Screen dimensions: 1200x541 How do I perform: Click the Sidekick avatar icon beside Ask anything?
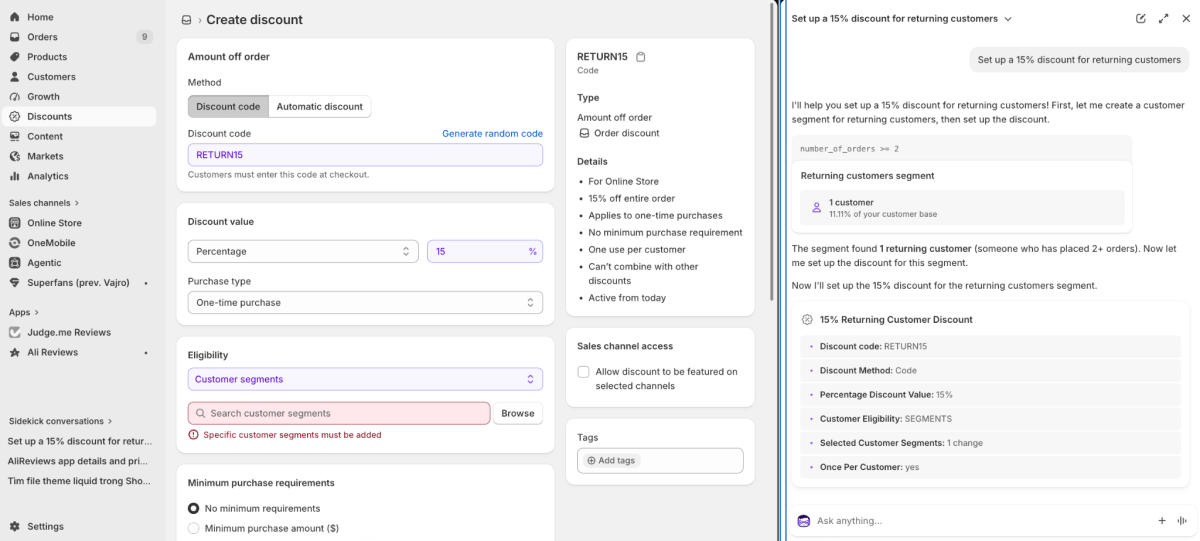pos(804,521)
